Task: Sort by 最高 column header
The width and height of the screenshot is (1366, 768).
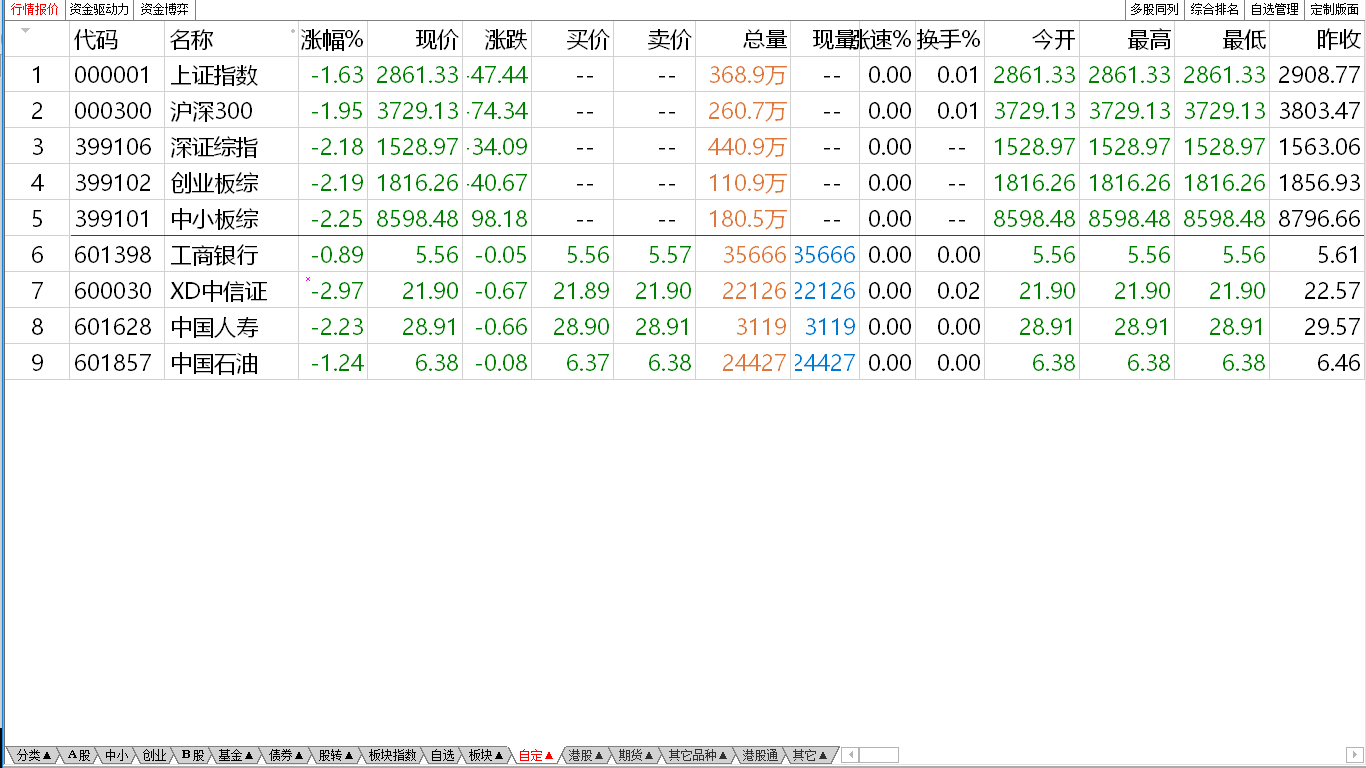Action: point(1148,40)
